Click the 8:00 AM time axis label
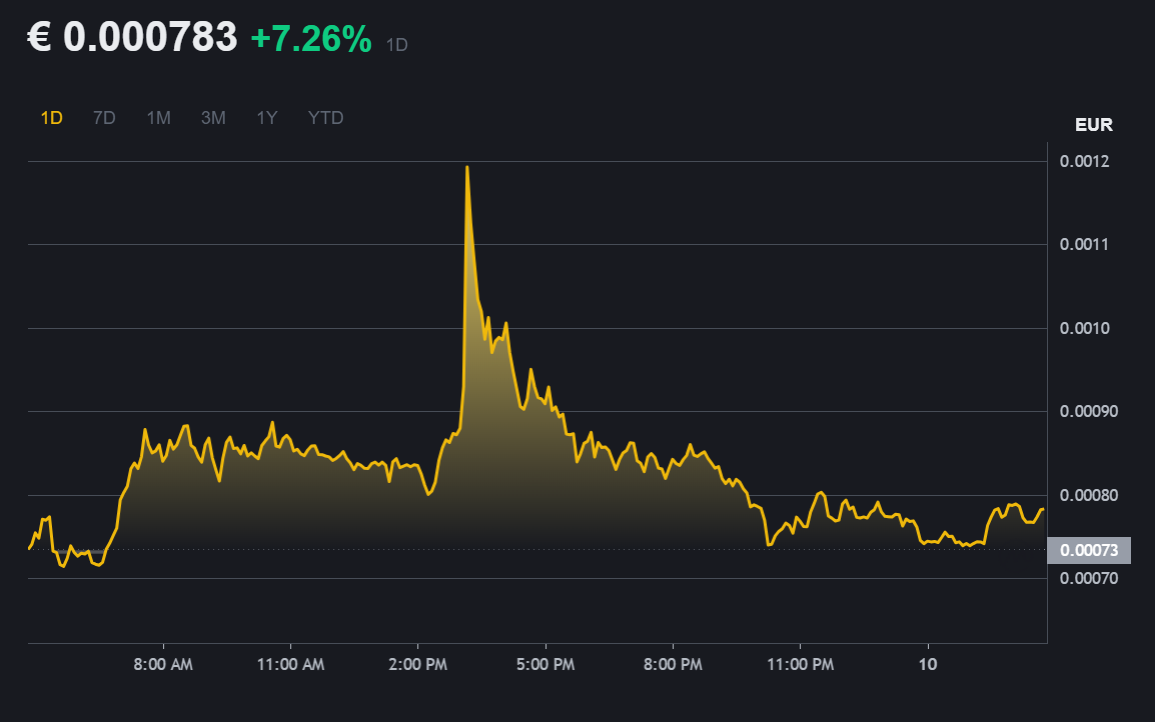The height and width of the screenshot is (722, 1155). coord(163,664)
